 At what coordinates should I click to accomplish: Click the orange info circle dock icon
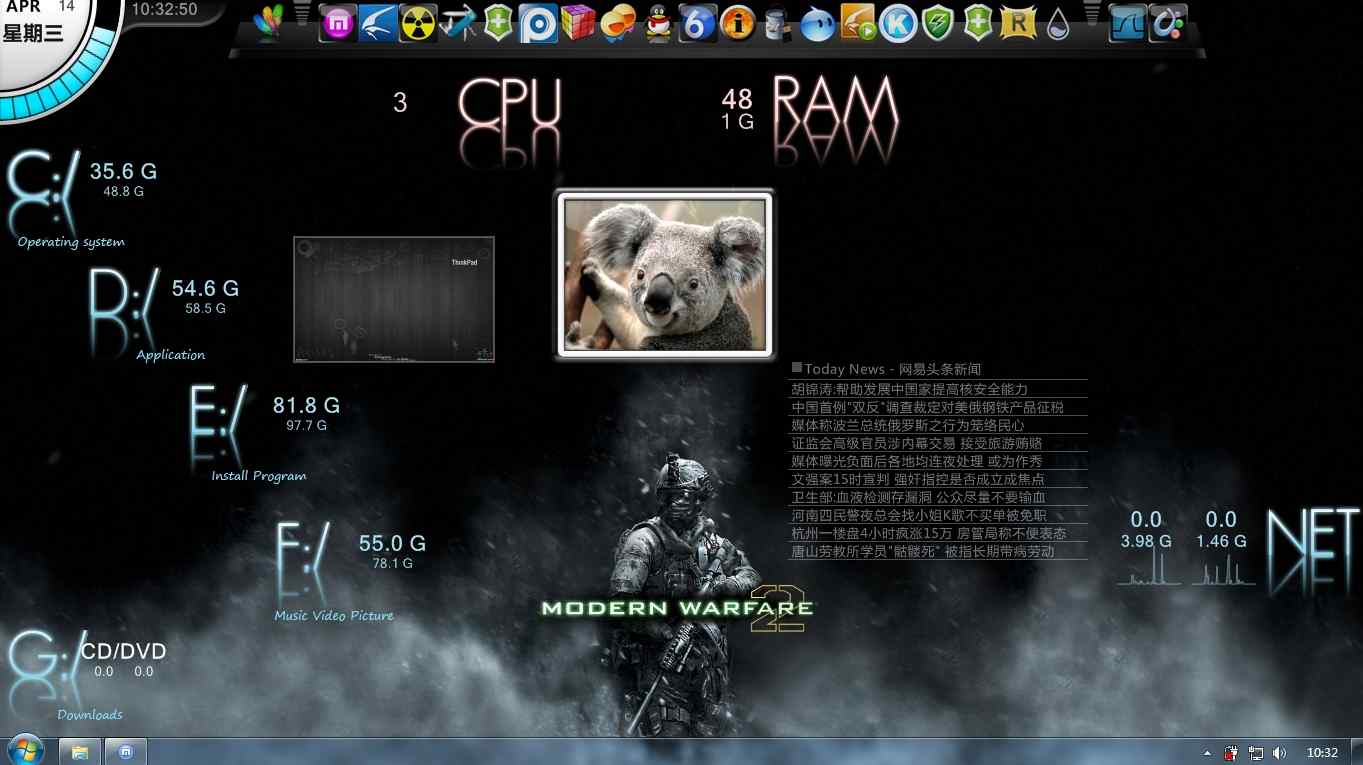(x=738, y=23)
